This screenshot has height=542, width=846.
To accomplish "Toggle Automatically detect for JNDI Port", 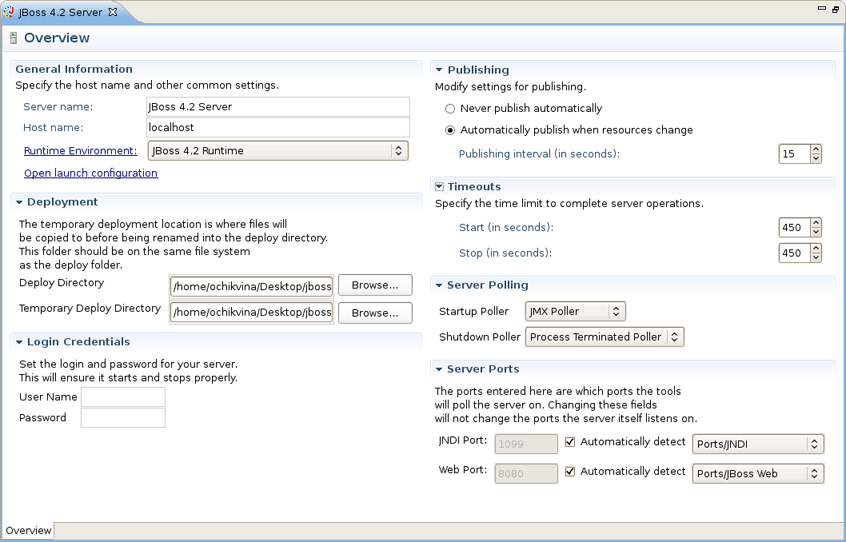I will pyautogui.click(x=570, y=442).
